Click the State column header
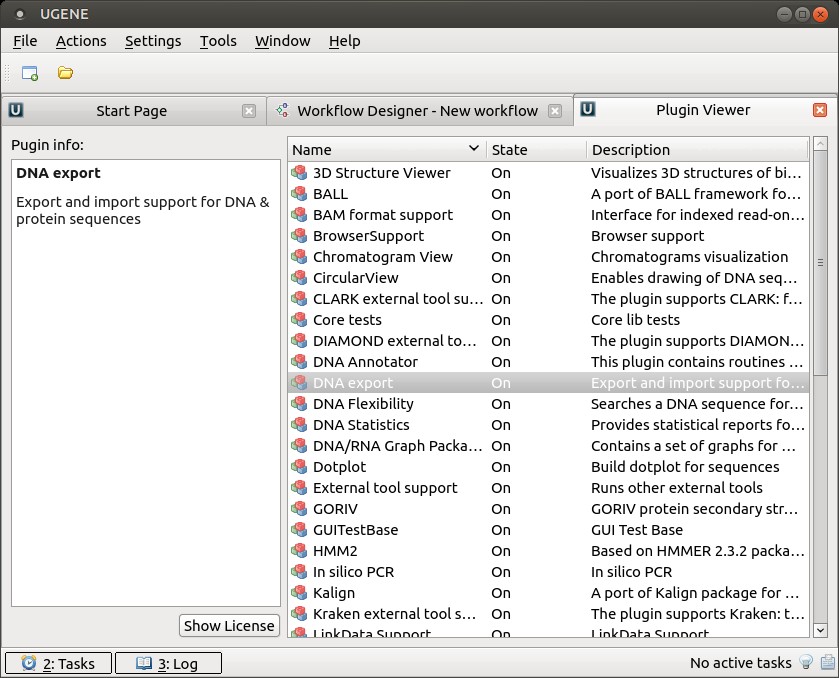Screen dimensions: 839x678 537,149
